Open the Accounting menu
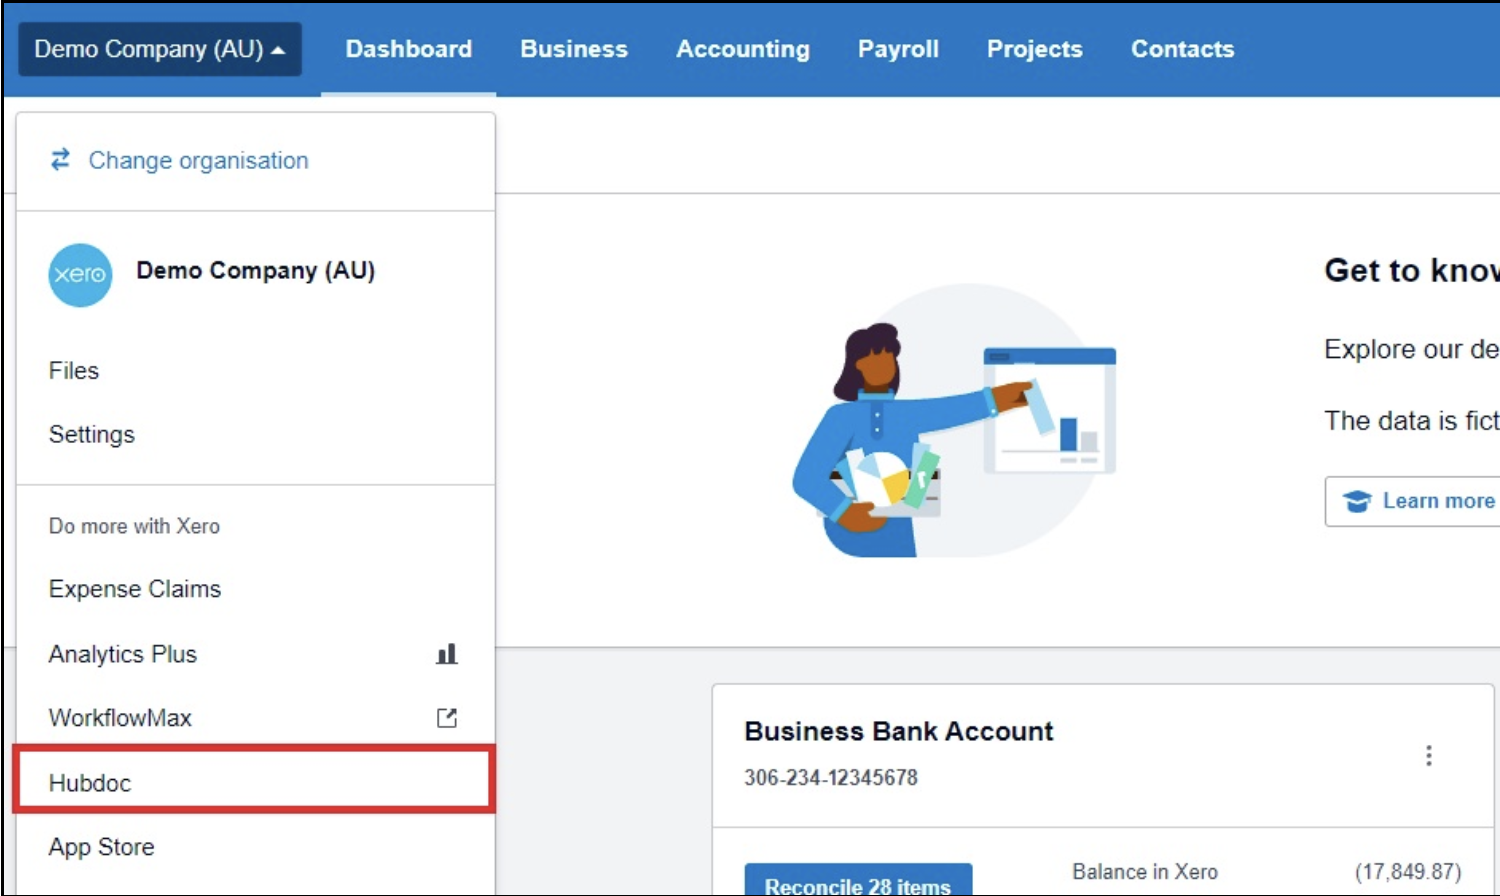This screenshot has height=896, width=1500. (743, 48)
